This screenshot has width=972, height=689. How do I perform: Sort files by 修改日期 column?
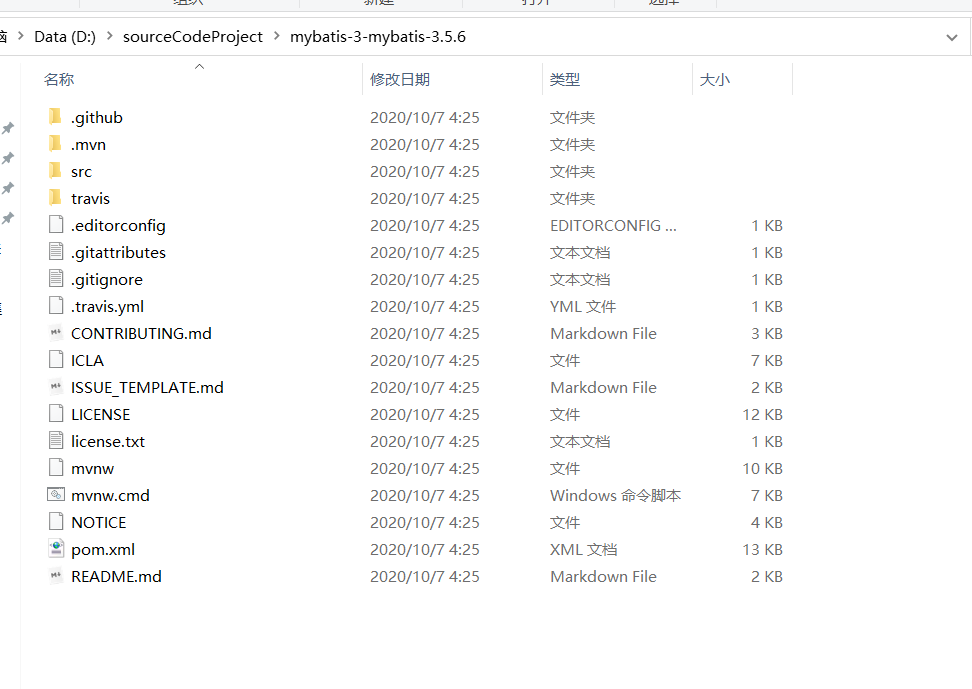coord(400,79)
